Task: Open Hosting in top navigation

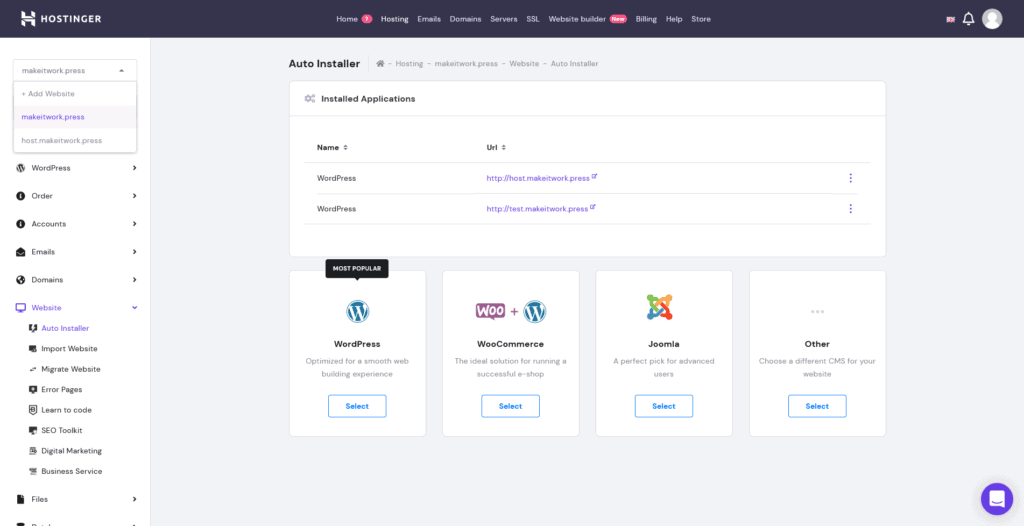Action: pyautogui.click(x=394, y=19)
